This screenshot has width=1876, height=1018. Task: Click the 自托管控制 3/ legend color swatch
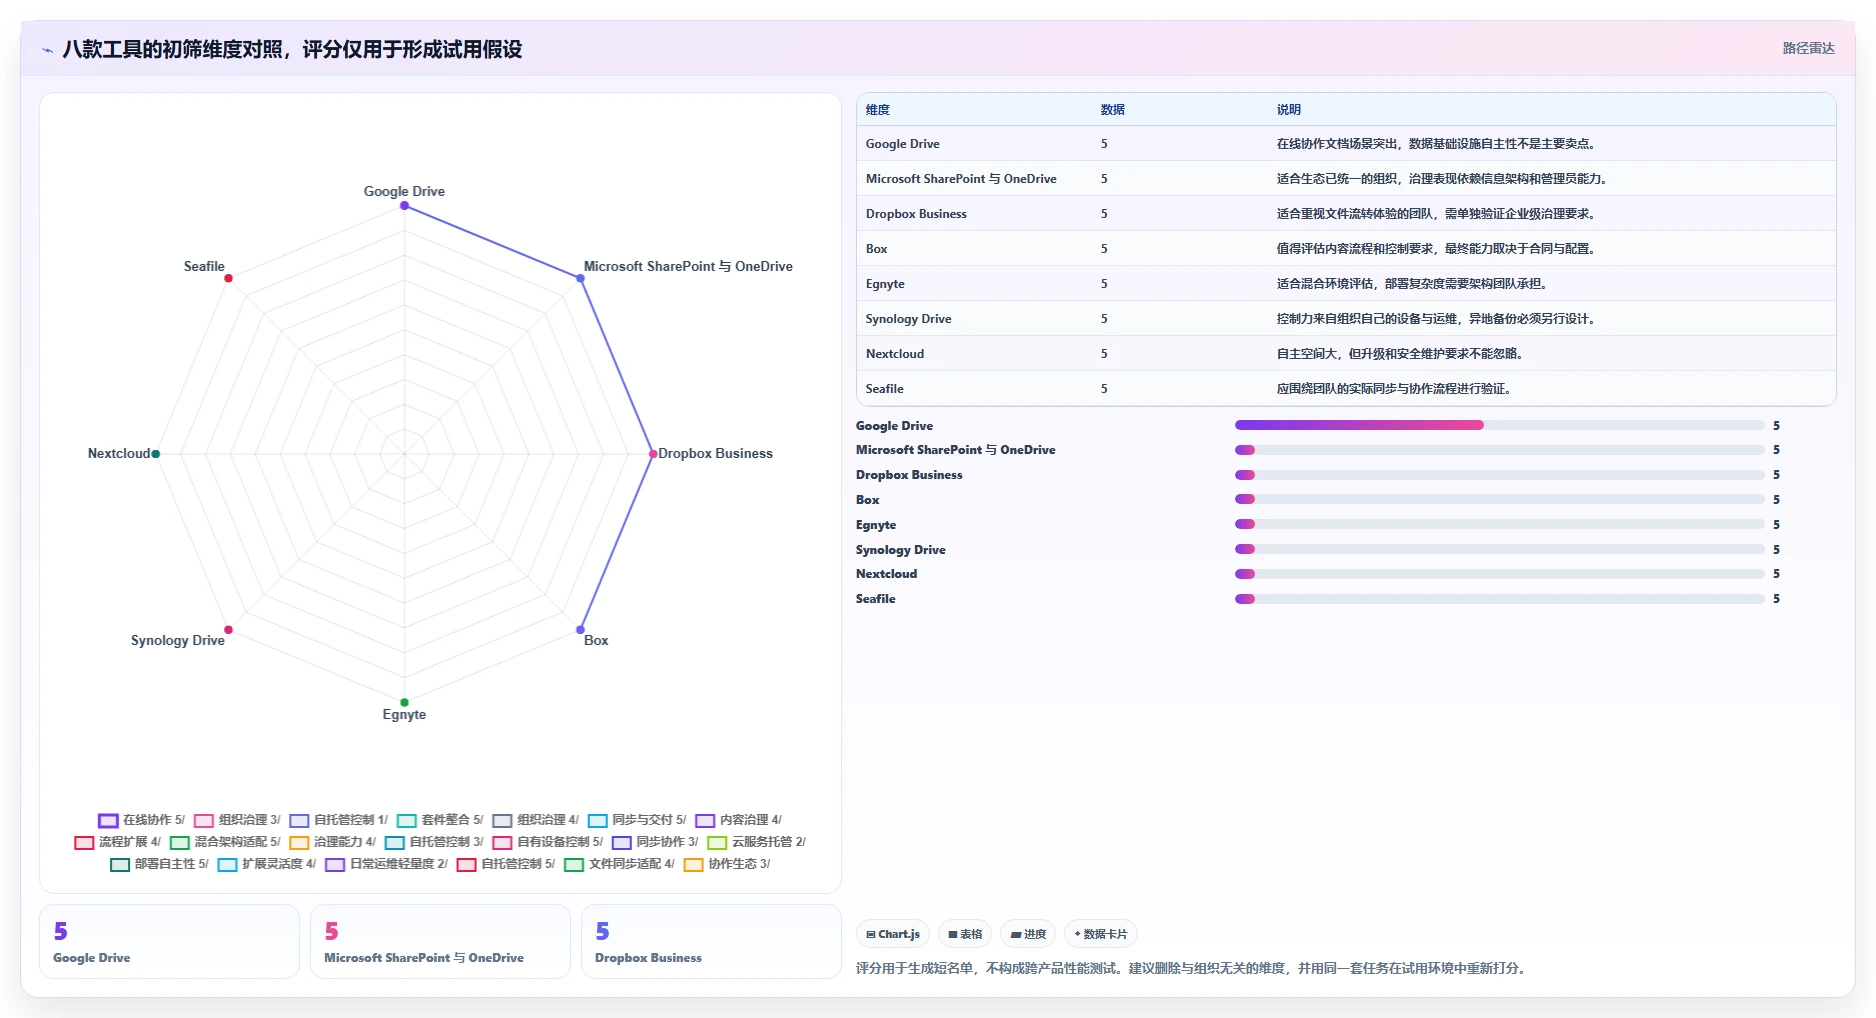(x=395, y=842)
